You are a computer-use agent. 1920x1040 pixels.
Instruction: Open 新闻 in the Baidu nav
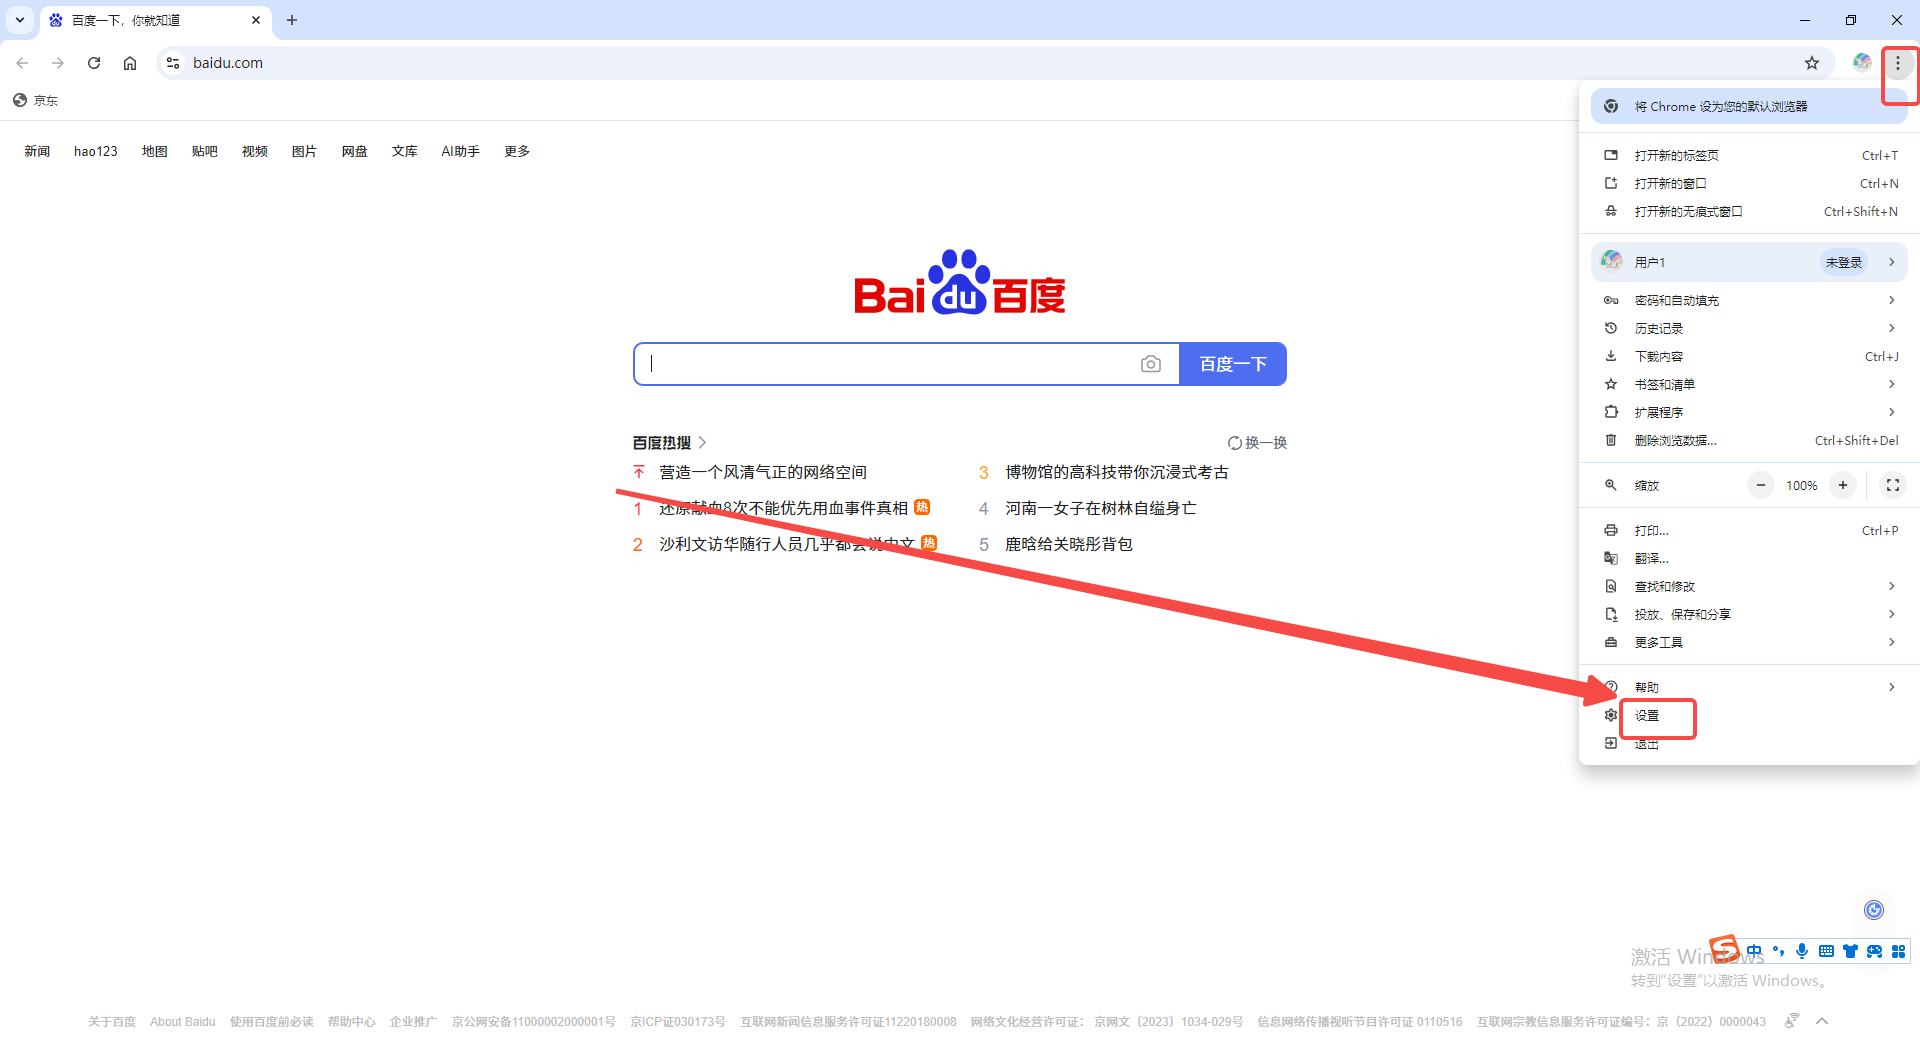(x=37, y=152)
